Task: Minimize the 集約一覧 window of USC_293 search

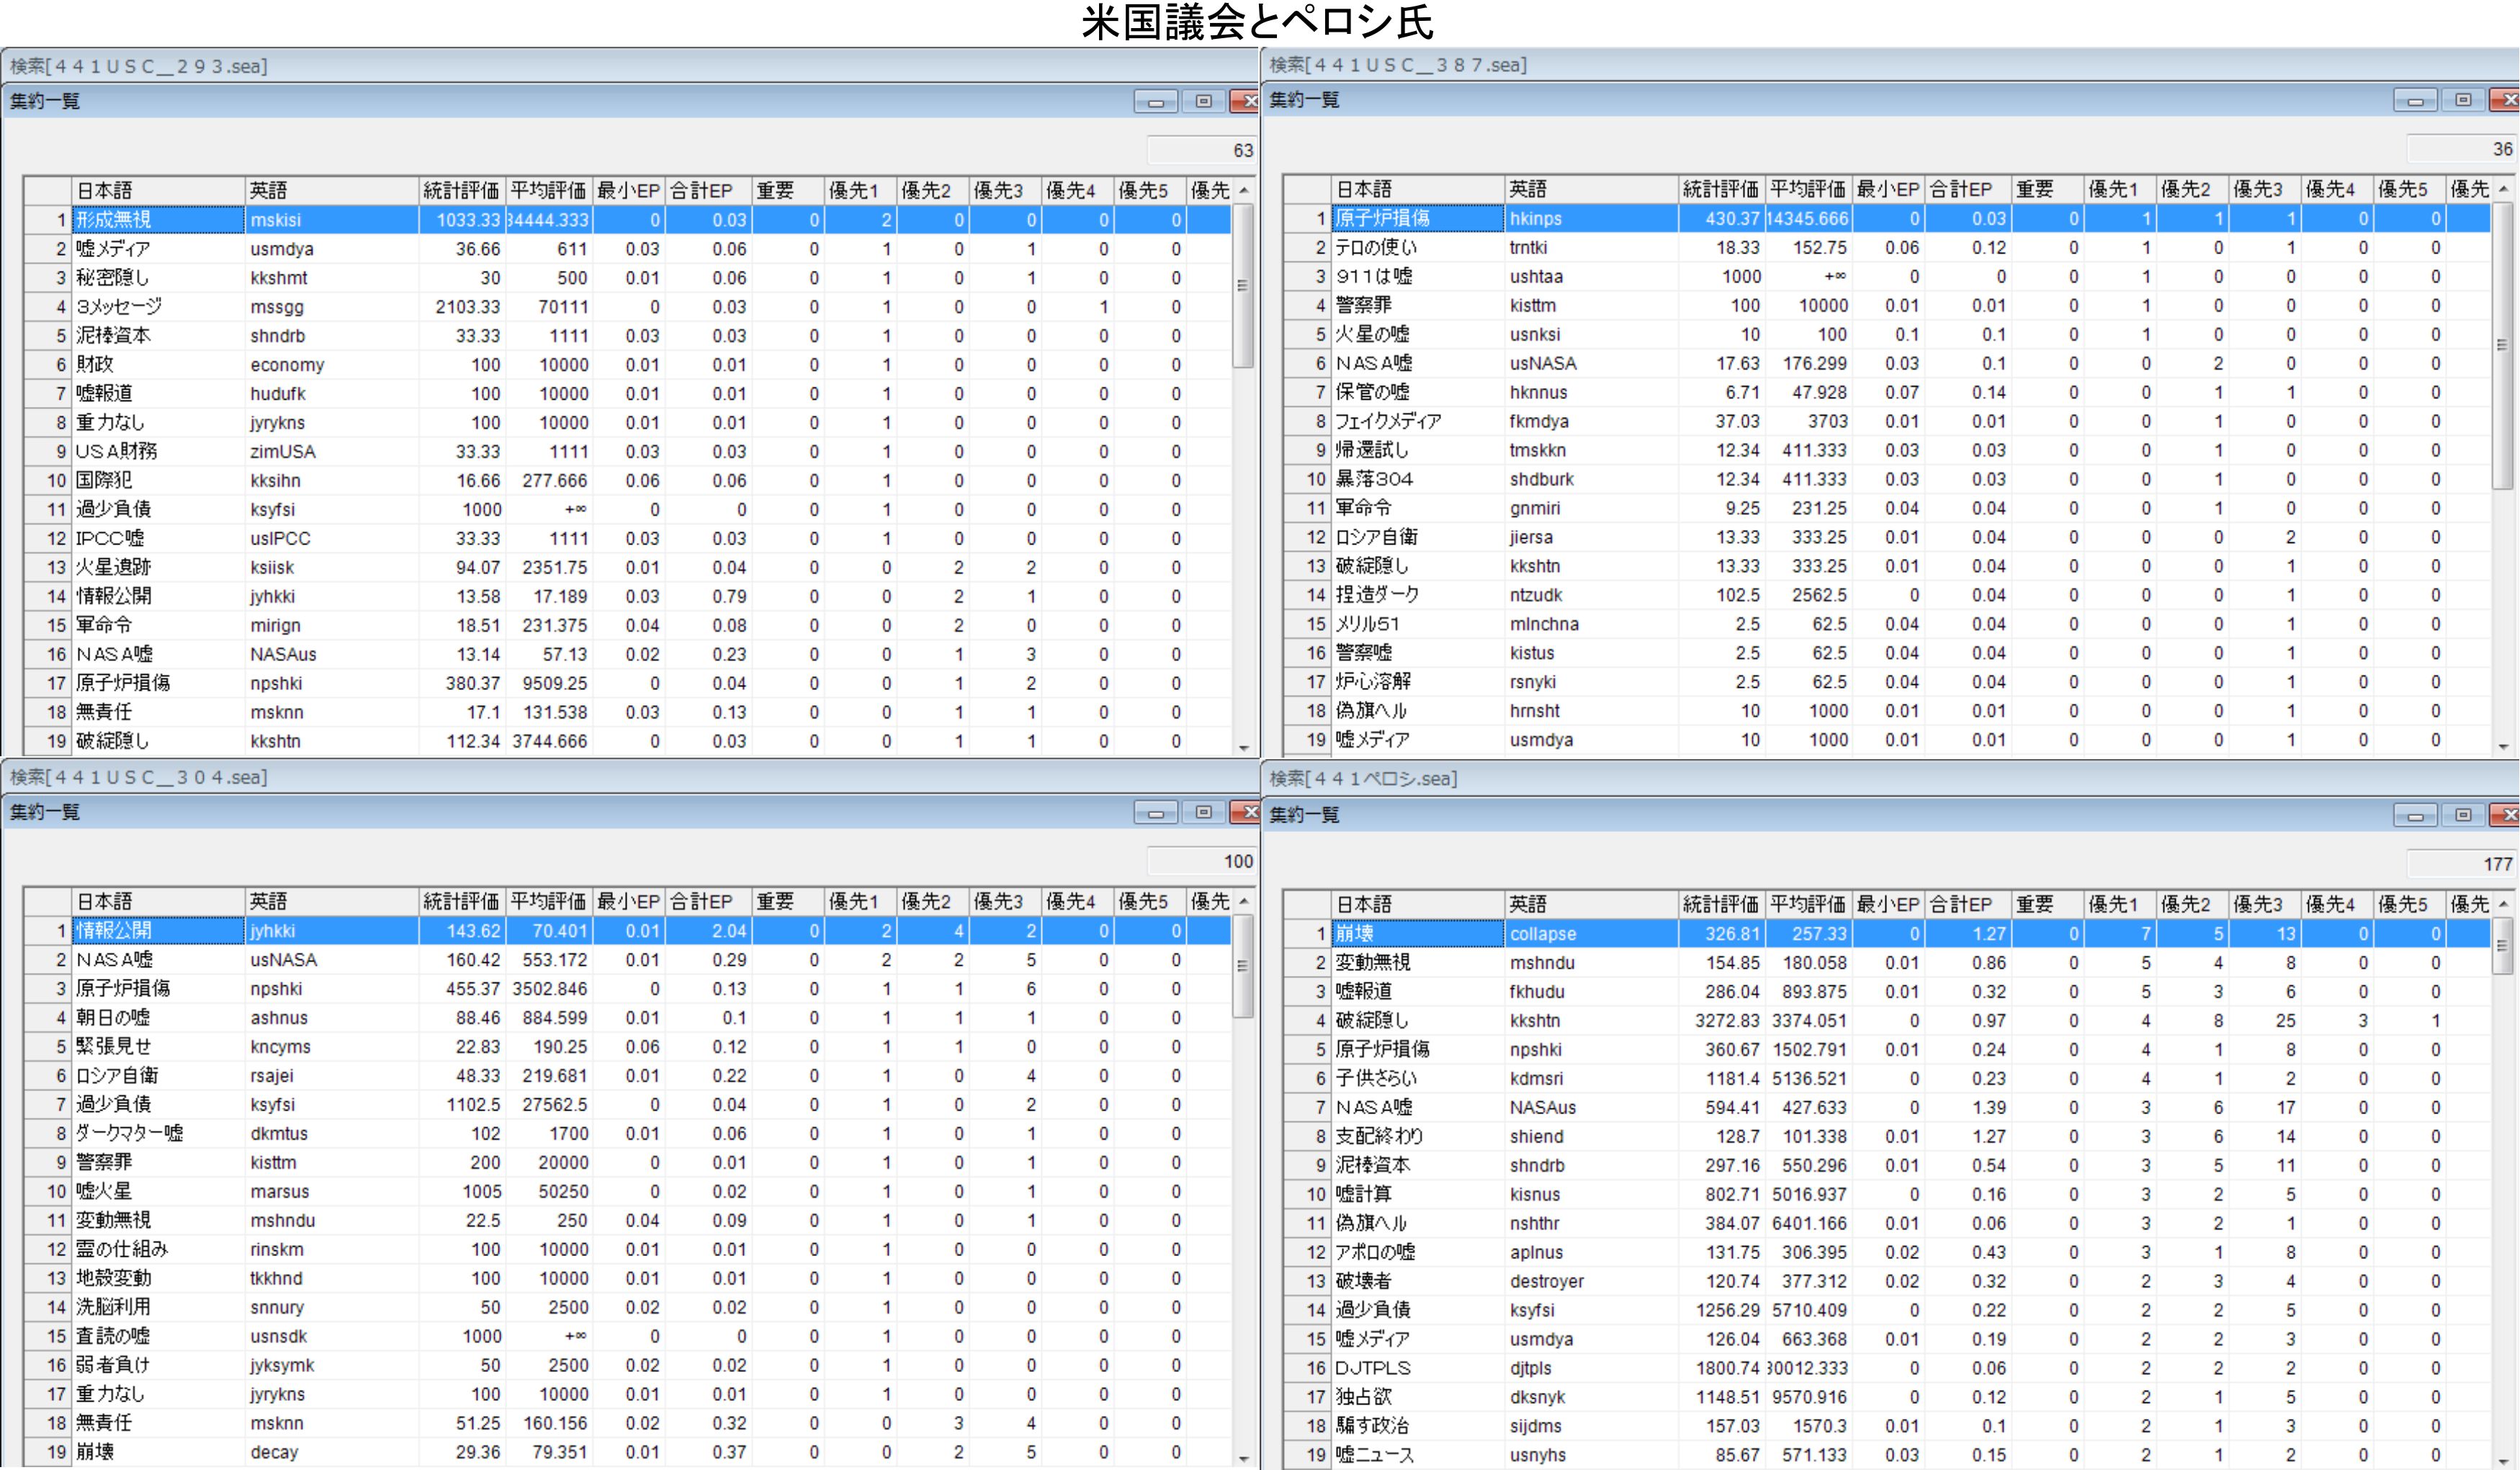Action: click(x=1155, y=101)
